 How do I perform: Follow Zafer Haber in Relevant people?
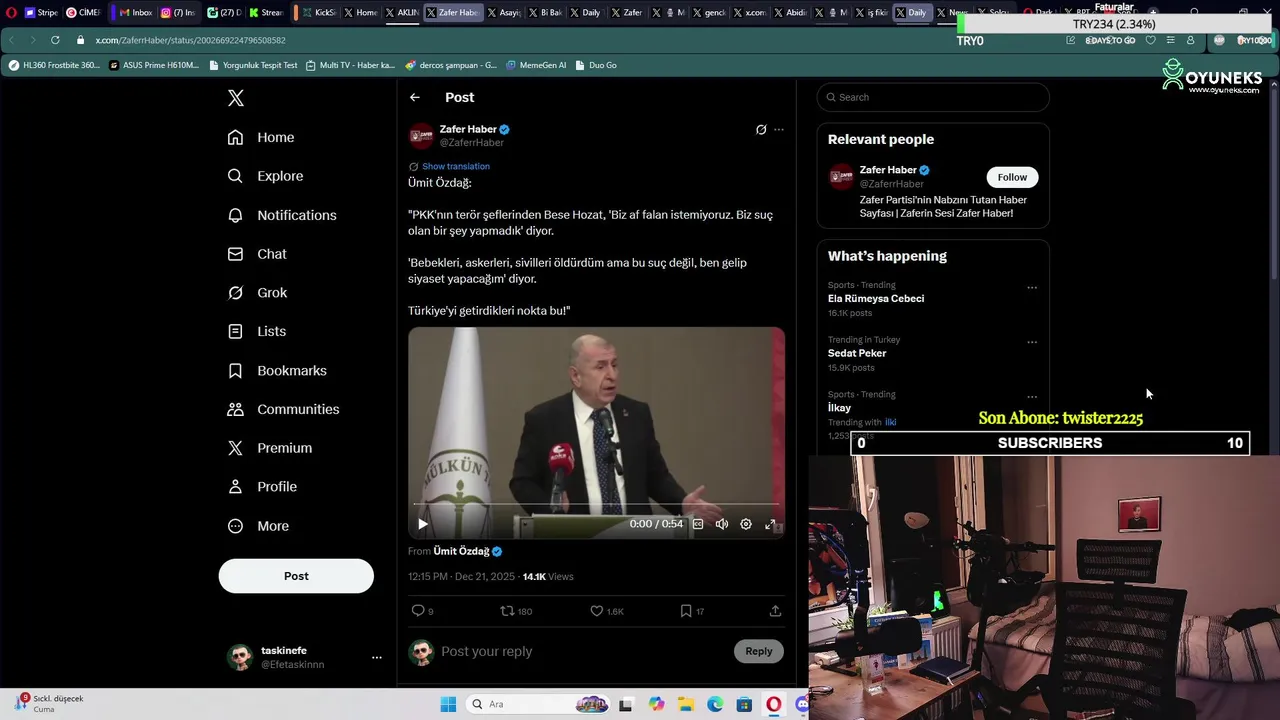(1012, 177)
